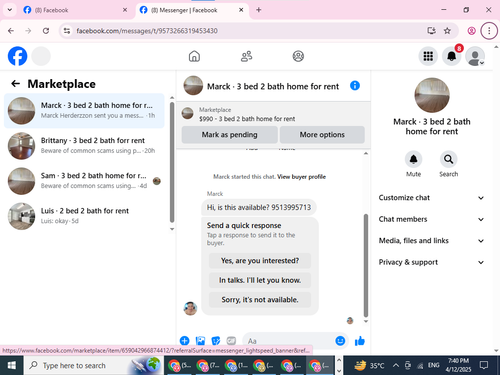Open more actions via the blue plus icon
The image size is (500, 375).
coord(184,341)
